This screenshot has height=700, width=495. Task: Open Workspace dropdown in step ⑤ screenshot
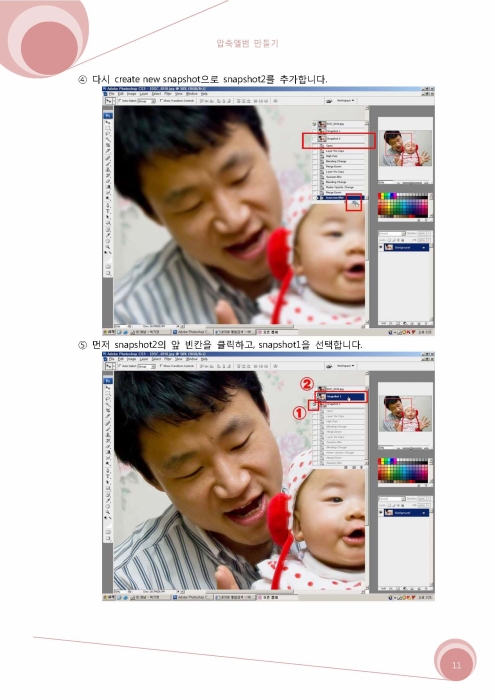tap(346, 366)
